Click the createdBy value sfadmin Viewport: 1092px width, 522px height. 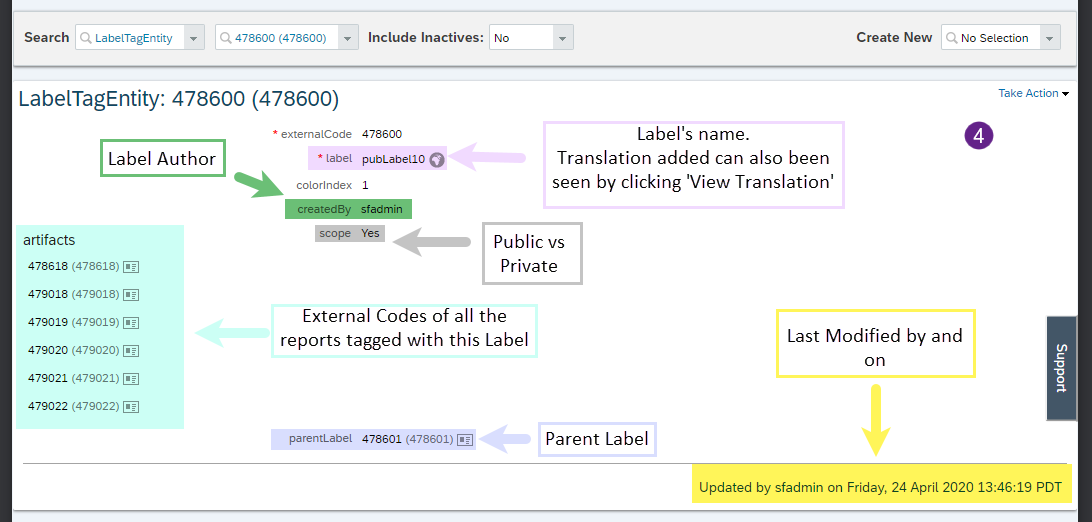pyautogui.click(x=382, y=209)
